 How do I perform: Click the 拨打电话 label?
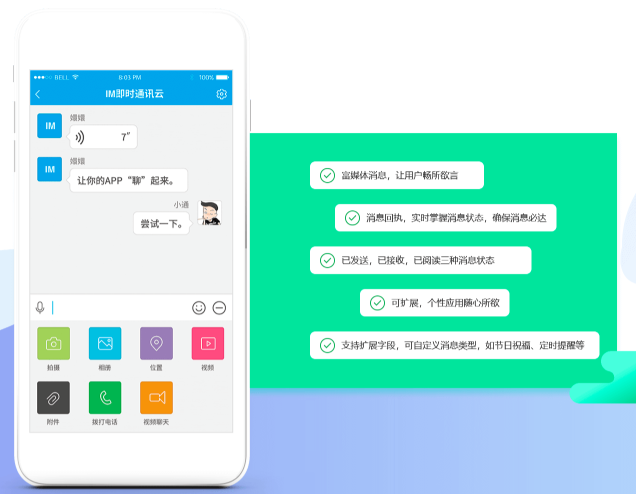[105, 422]
